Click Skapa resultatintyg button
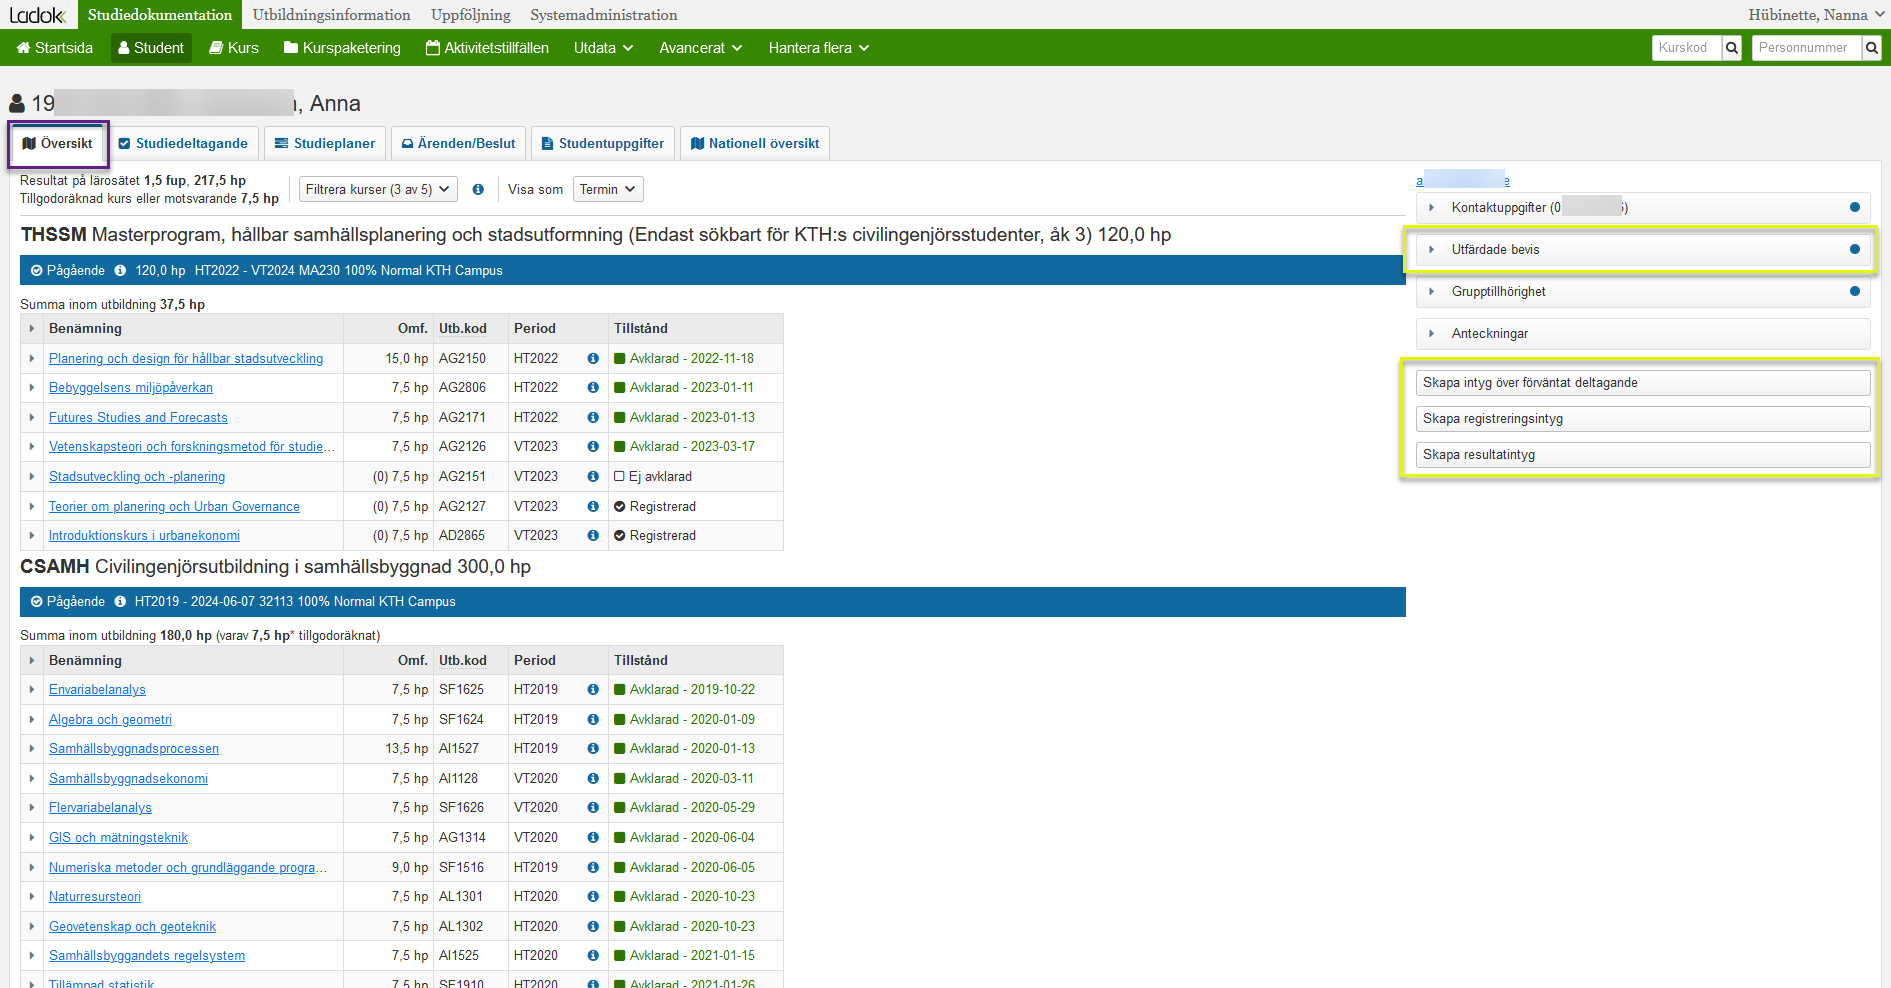 click(1643, 455)
